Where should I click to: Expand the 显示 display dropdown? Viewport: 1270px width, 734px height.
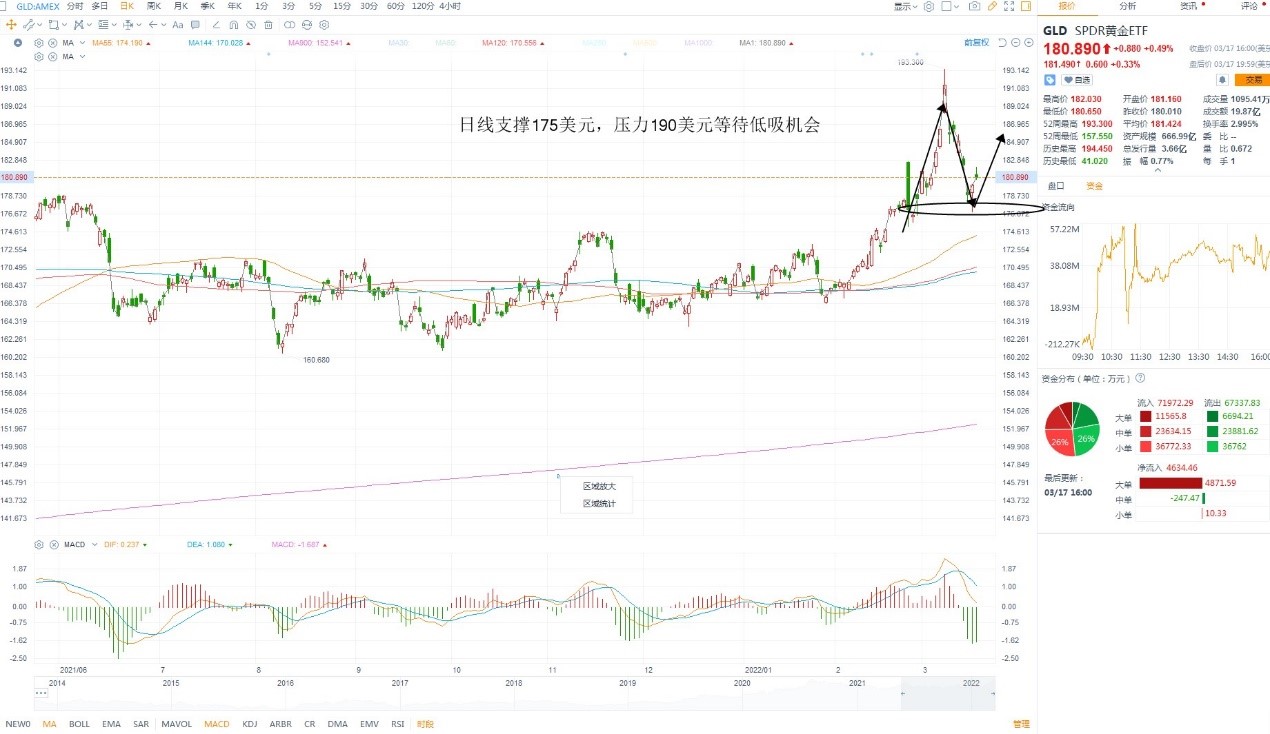(906, 6)
